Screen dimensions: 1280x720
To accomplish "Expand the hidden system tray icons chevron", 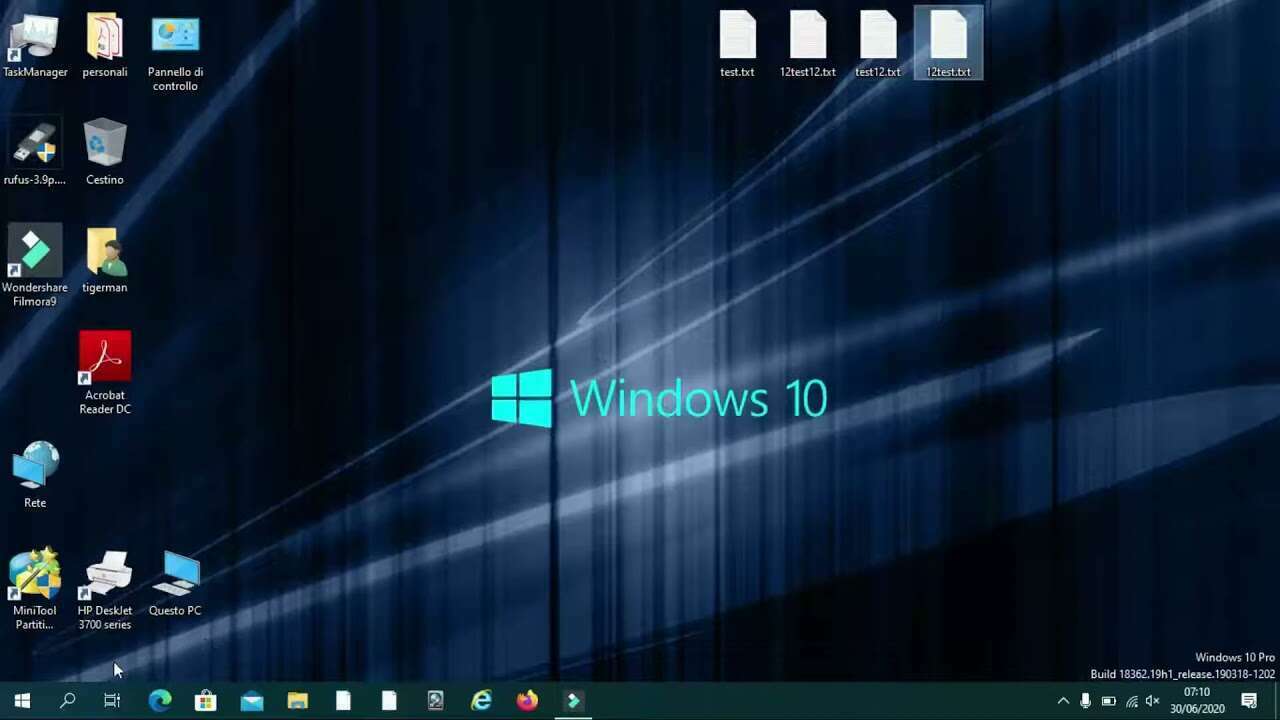I will [1063, 701].
